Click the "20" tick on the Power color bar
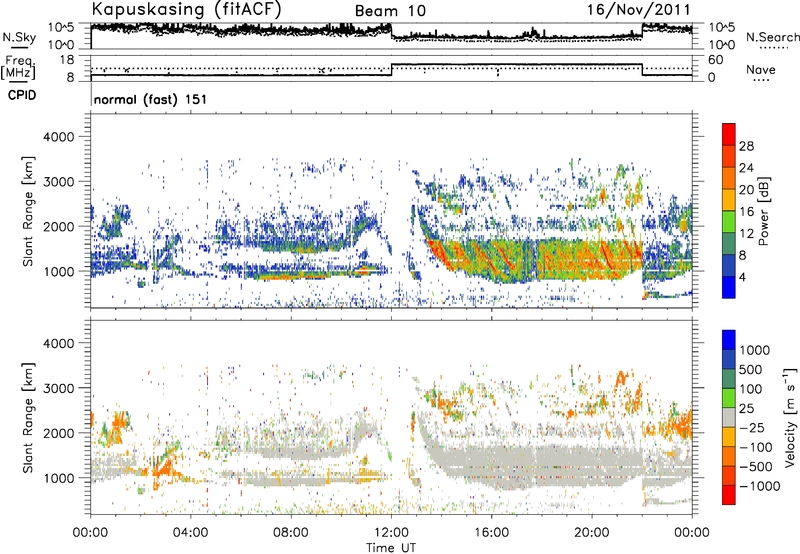Screen dimensions: 800x554 [x=746, y=190]
